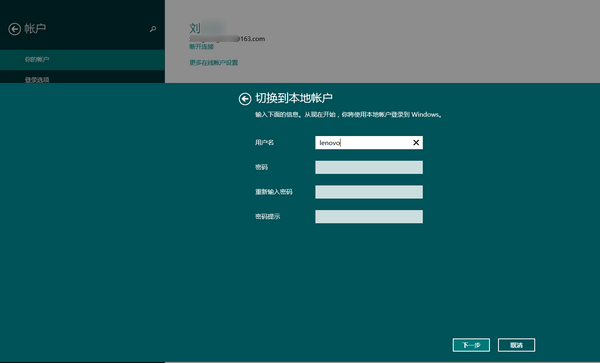The width and height of the screenshot is (600, 363).
Task: Focus the 重新输入密码 input field
Action: click(369, 192)
